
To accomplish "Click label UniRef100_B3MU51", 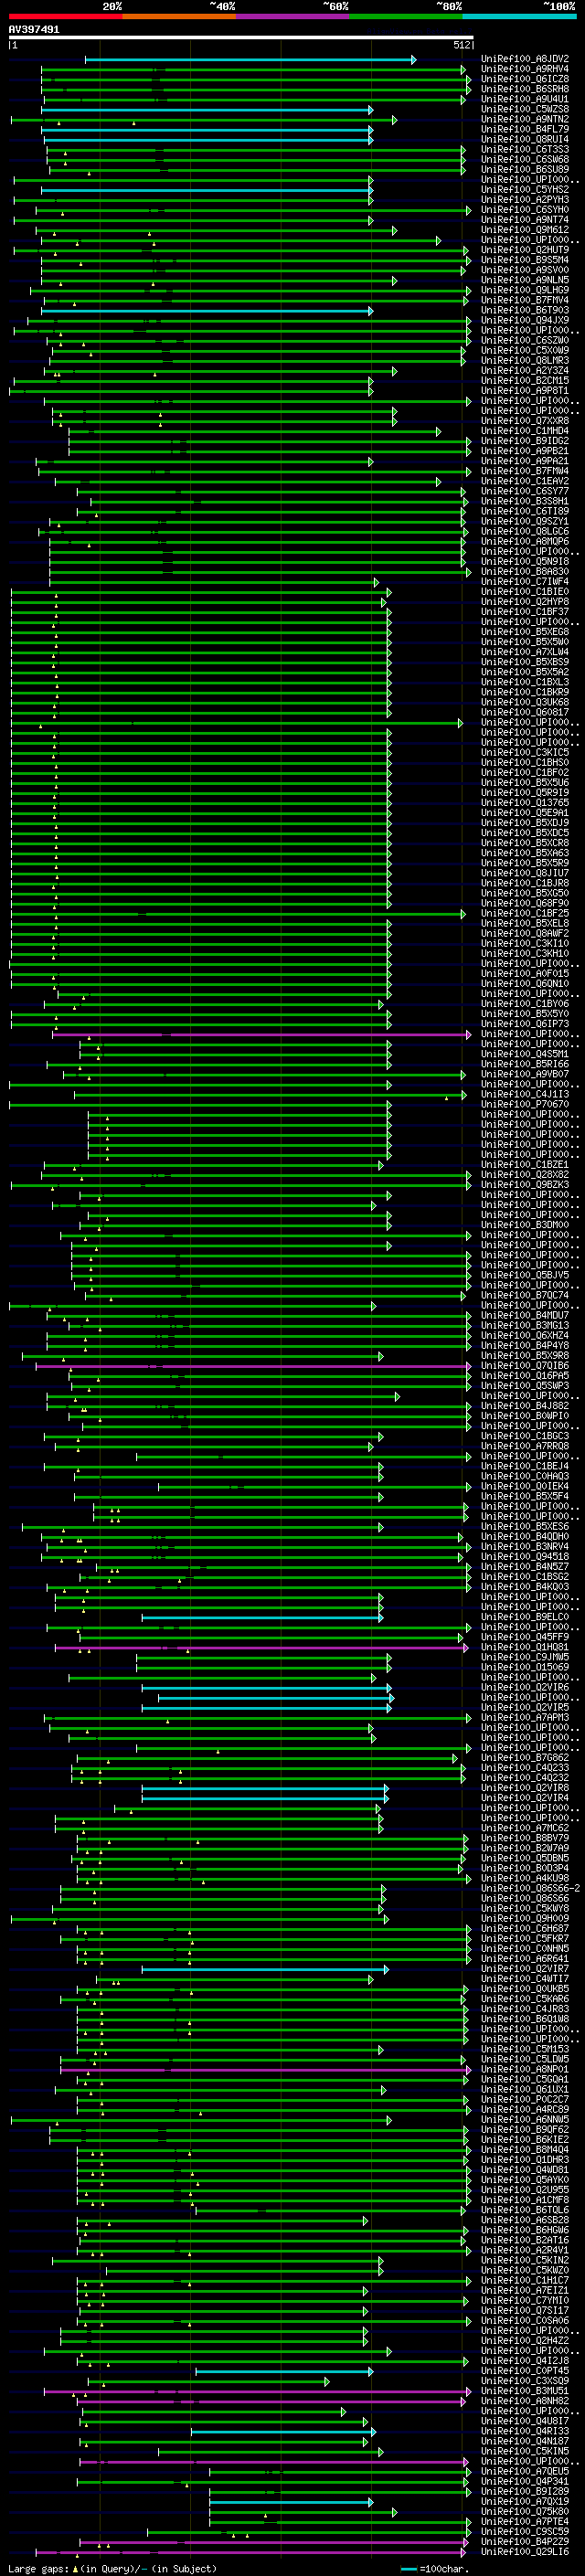I will pos(525,2391).
